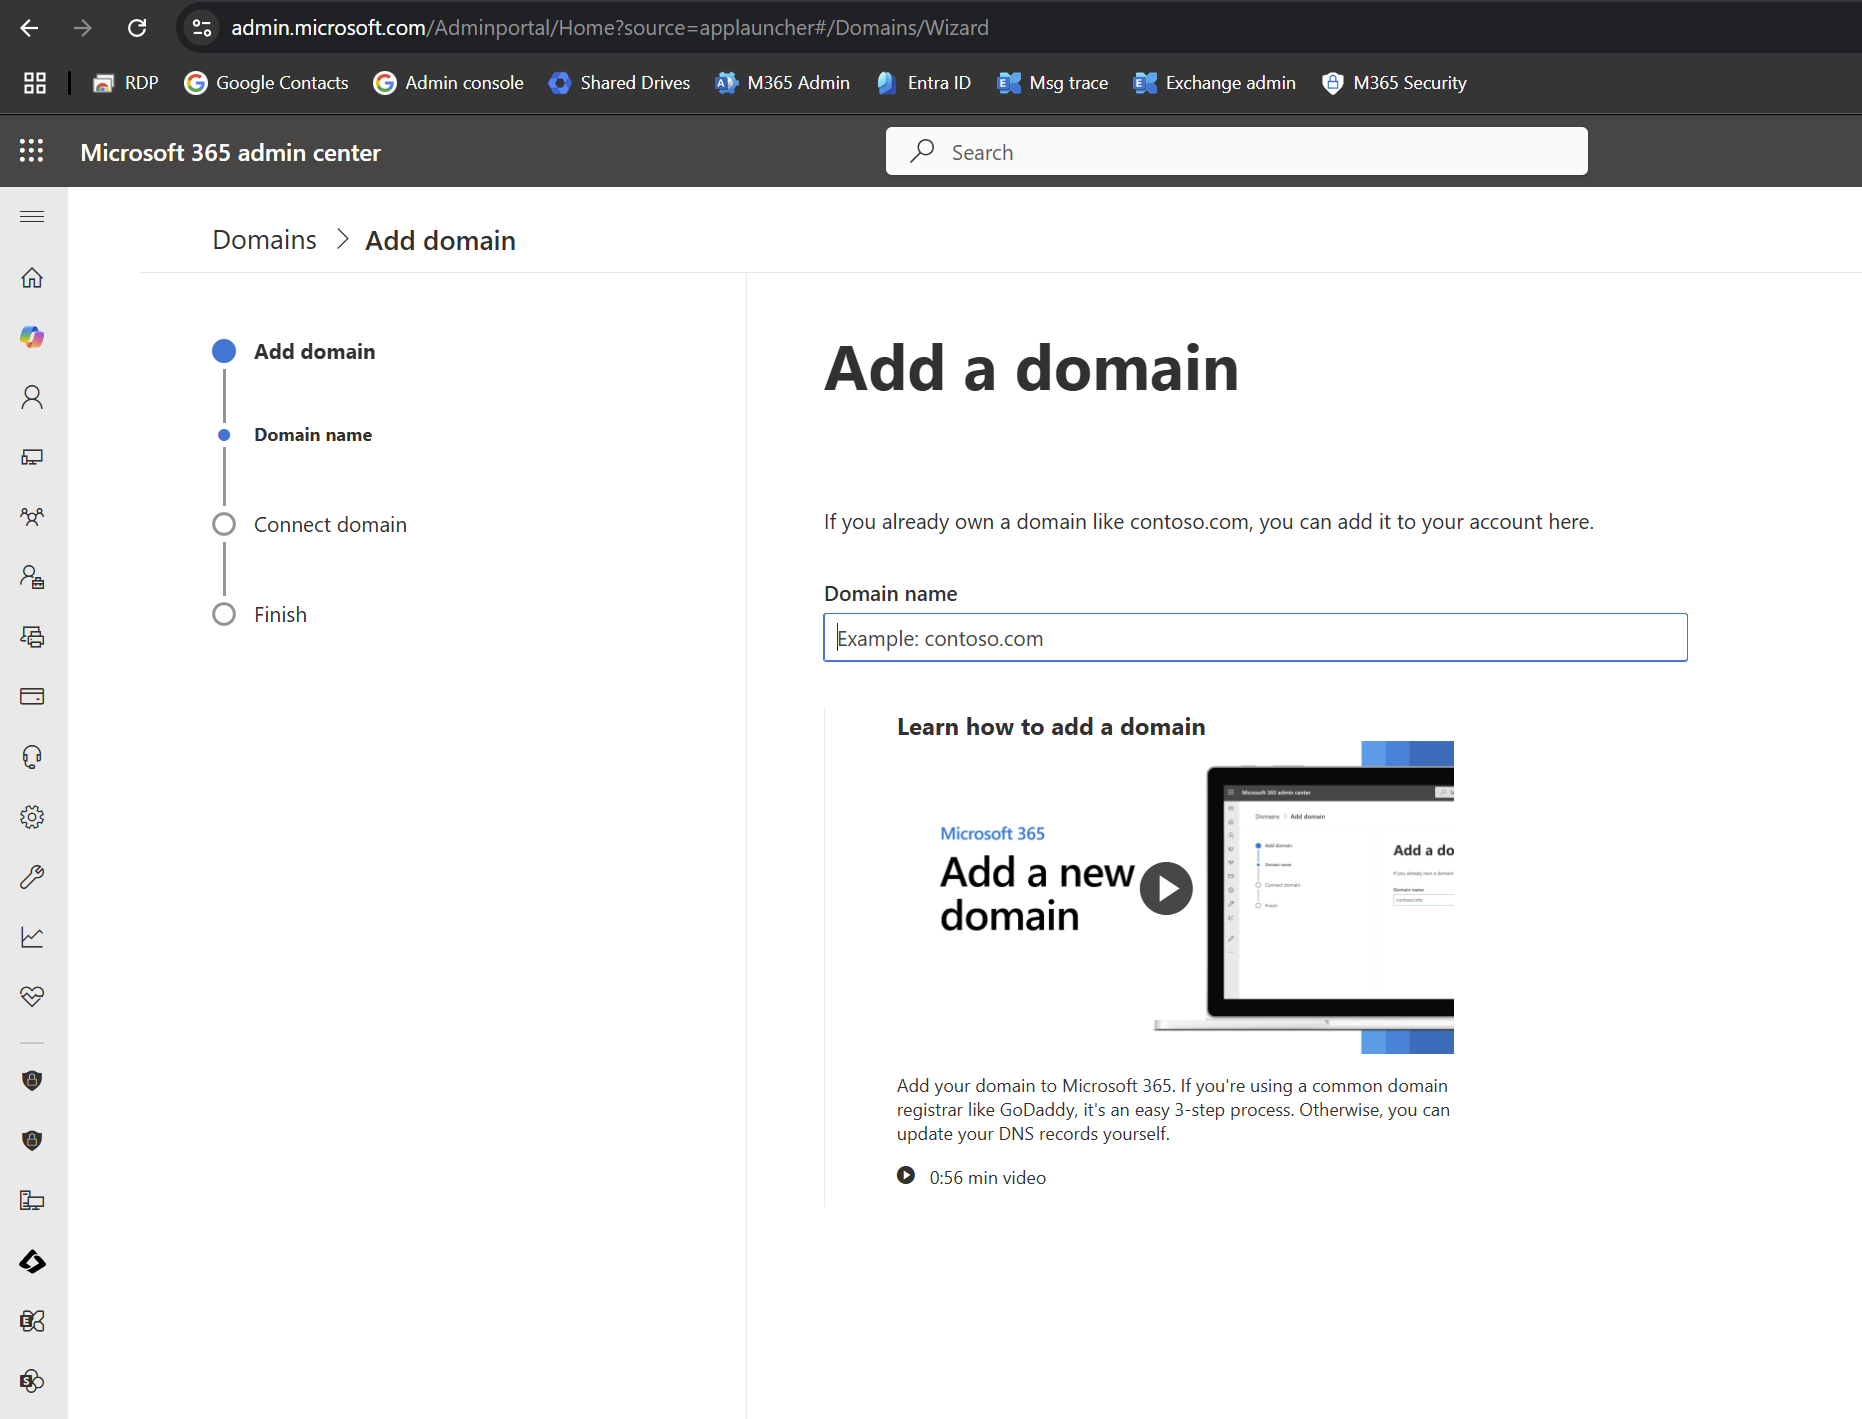Click the address bar URL
This screenshot has height=1419, width=1862.
tap(610, 28)
